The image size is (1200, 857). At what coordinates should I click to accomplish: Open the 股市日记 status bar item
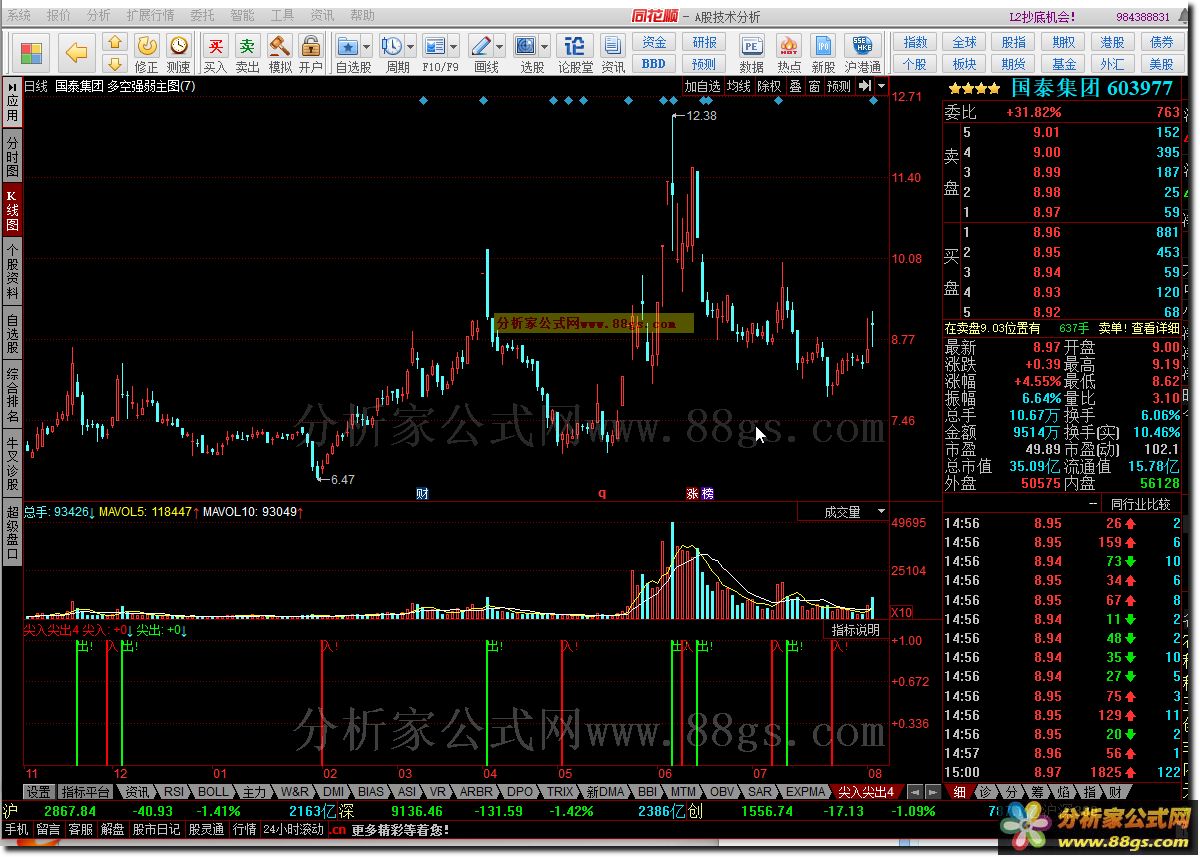(x=157, y=829)
